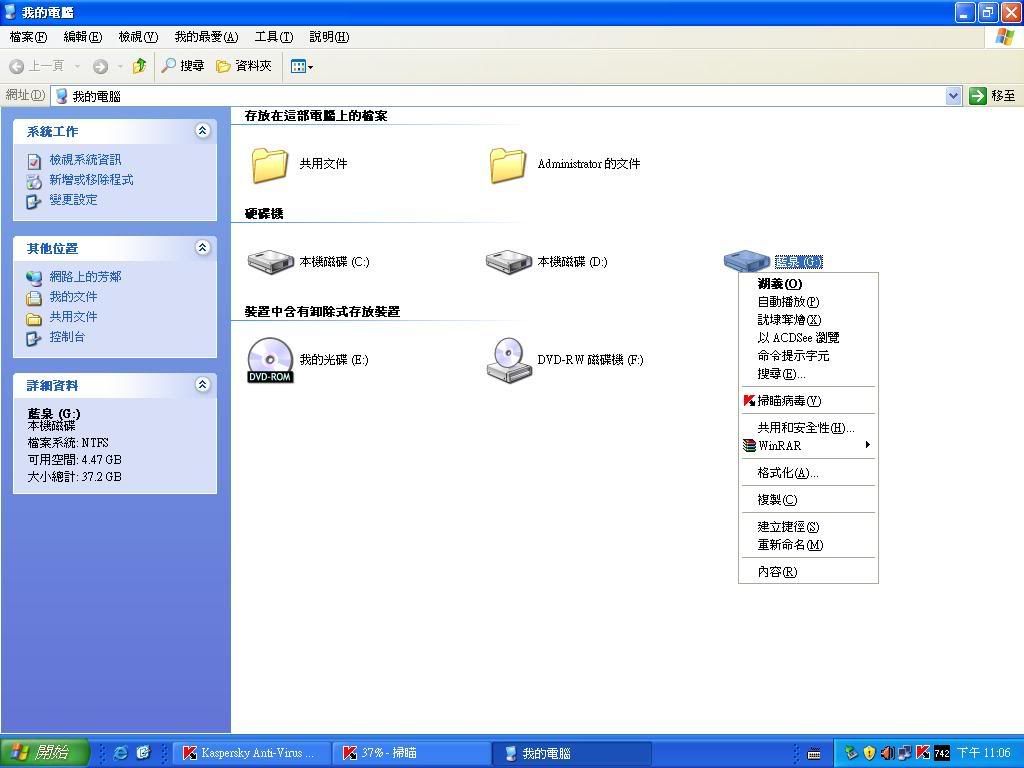This screenshot has height=768, width=1024.
Task: Open the 檢視 menu in menu bar
Action: 138,37
